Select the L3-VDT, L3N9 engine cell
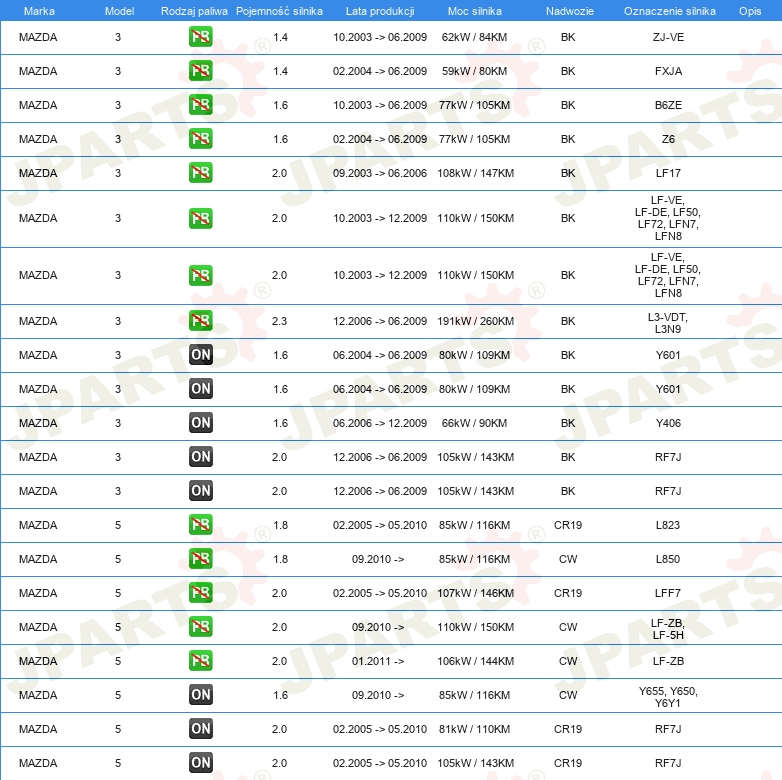The image size is (782, 780). [x=668, y=323]
